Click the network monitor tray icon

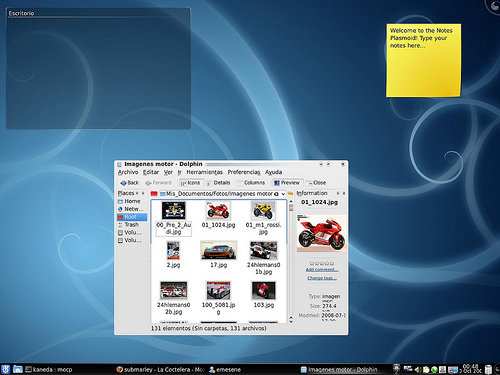[x=408, y=369]
